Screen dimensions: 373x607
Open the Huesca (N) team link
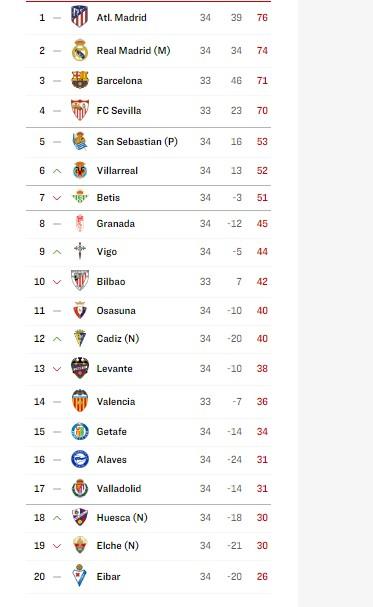(122, 518)
